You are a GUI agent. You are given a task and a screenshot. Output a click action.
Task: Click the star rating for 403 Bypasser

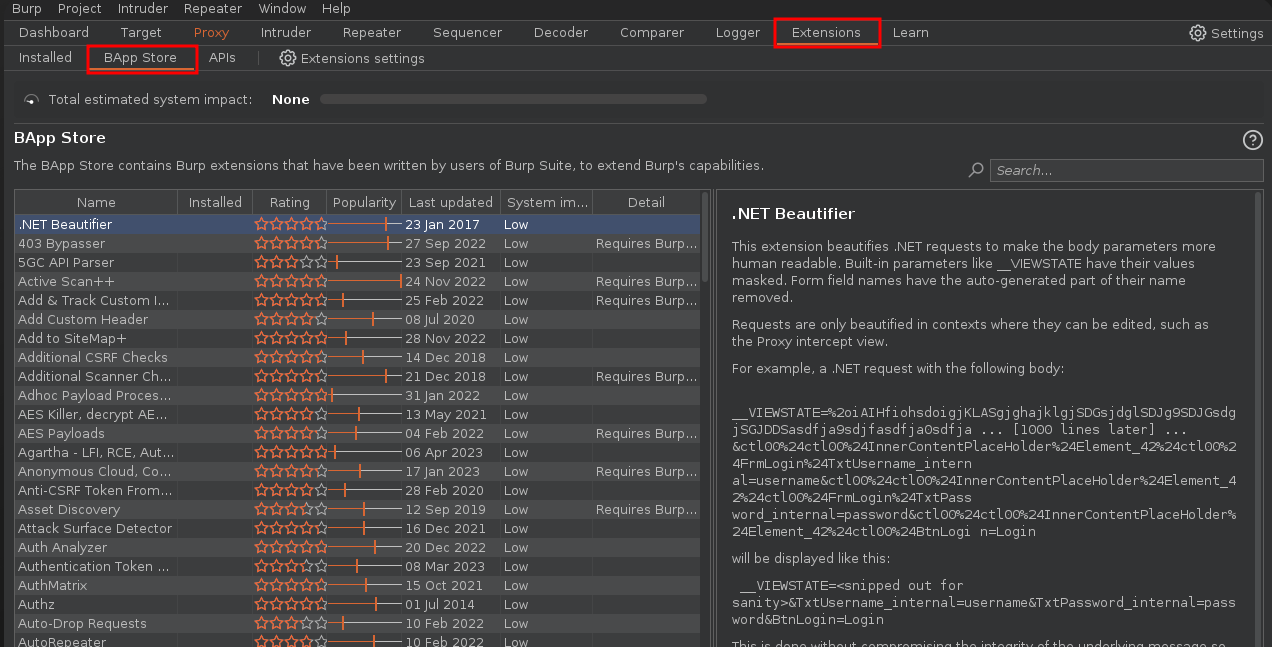tap(290, 243)
